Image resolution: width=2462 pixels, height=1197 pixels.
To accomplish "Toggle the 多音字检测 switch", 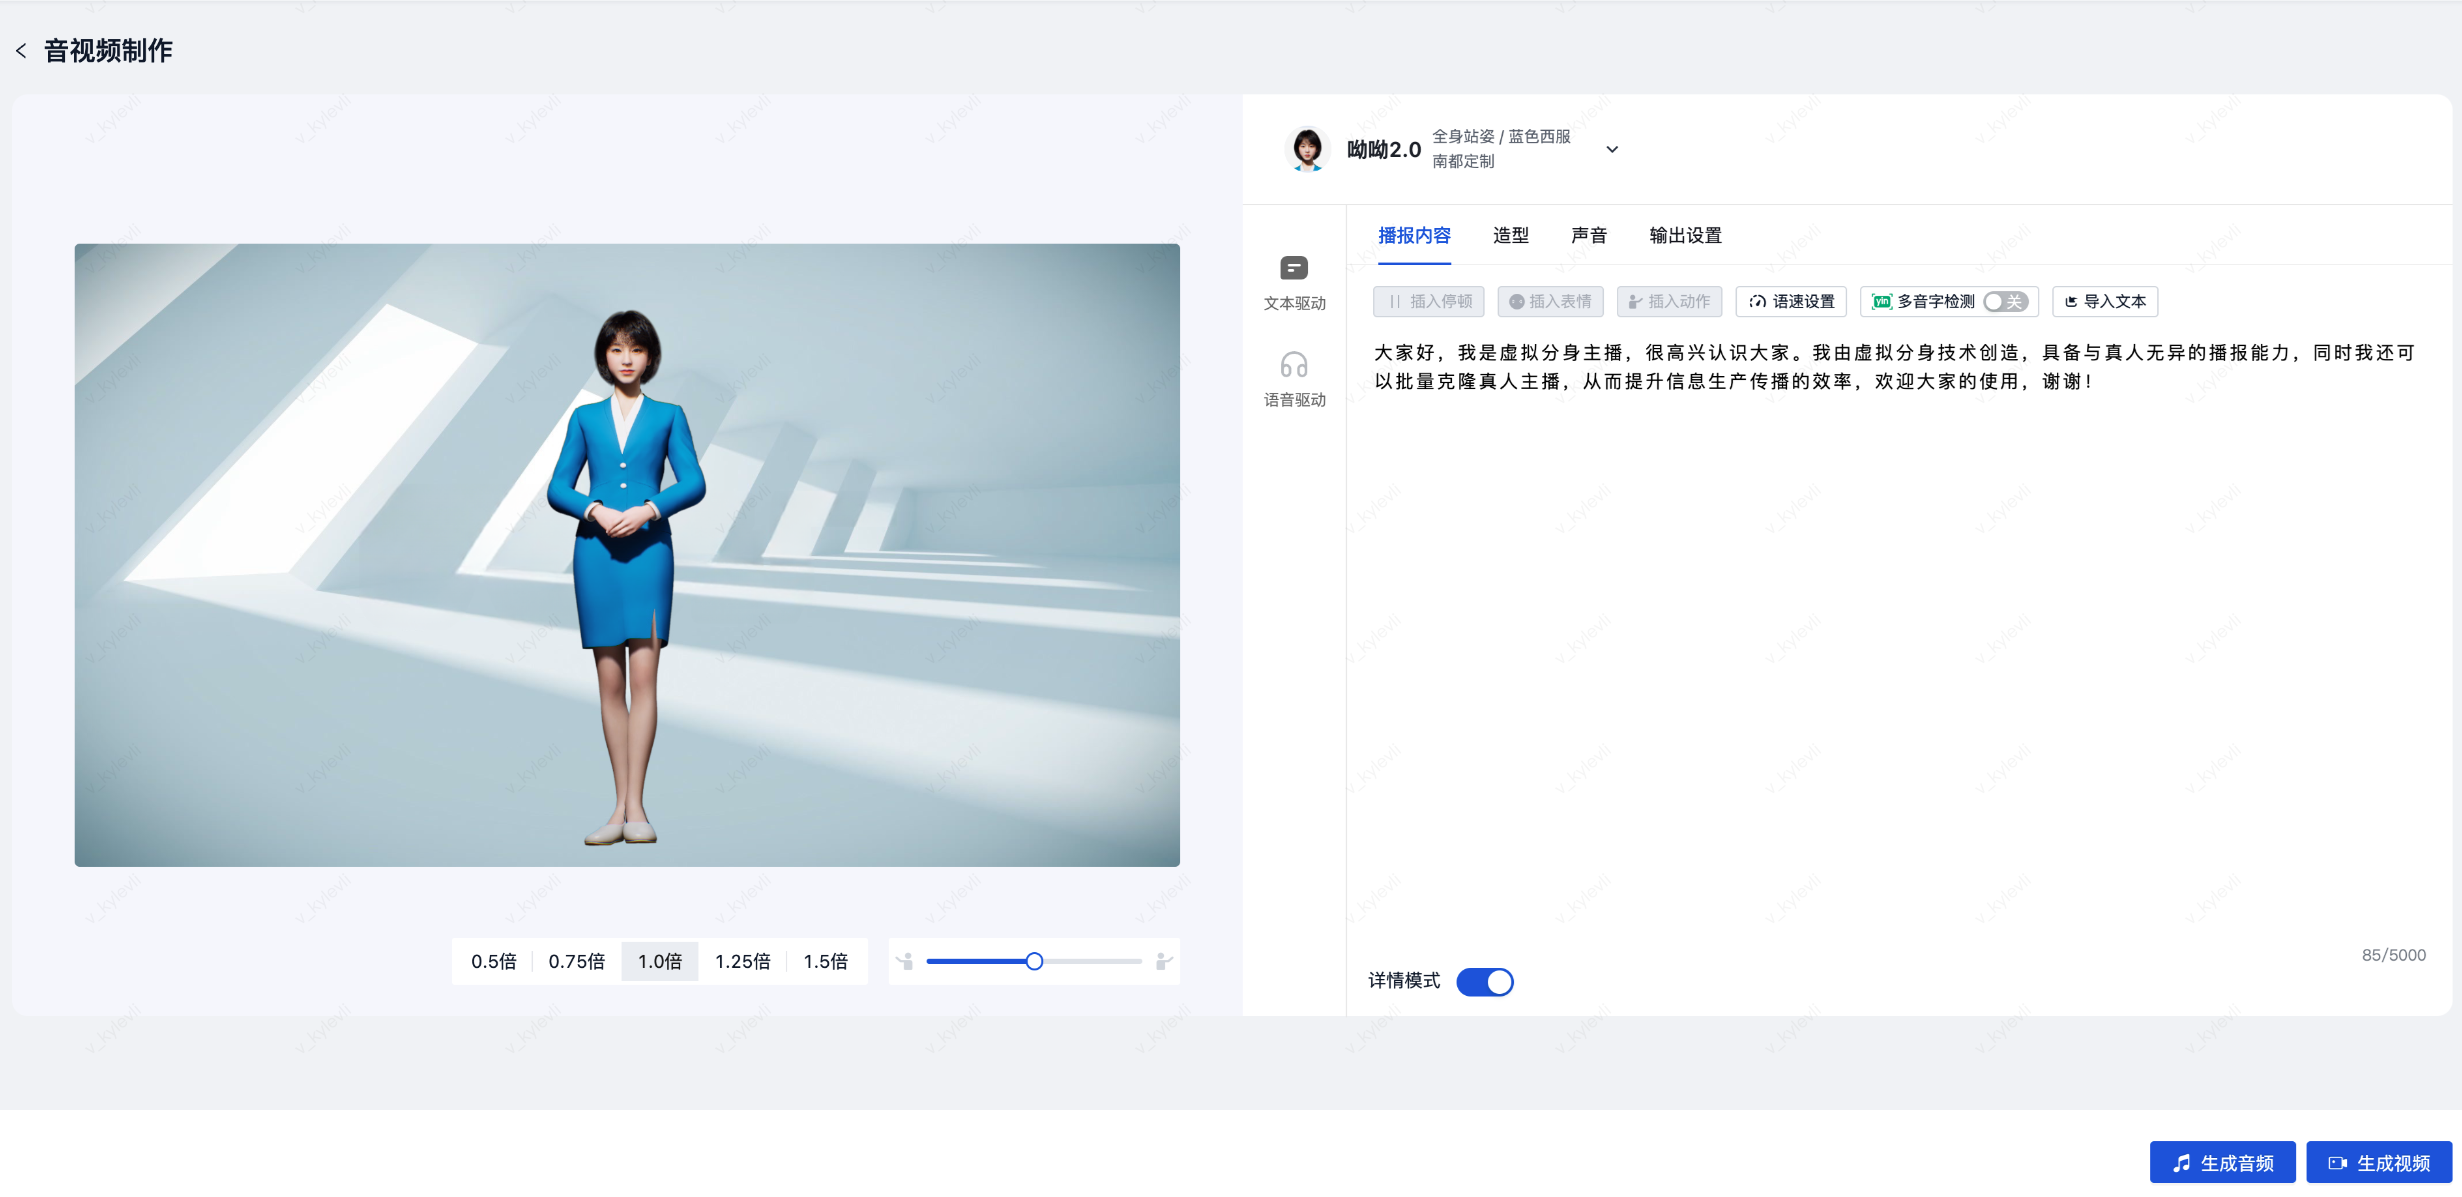I will 2005,301.
